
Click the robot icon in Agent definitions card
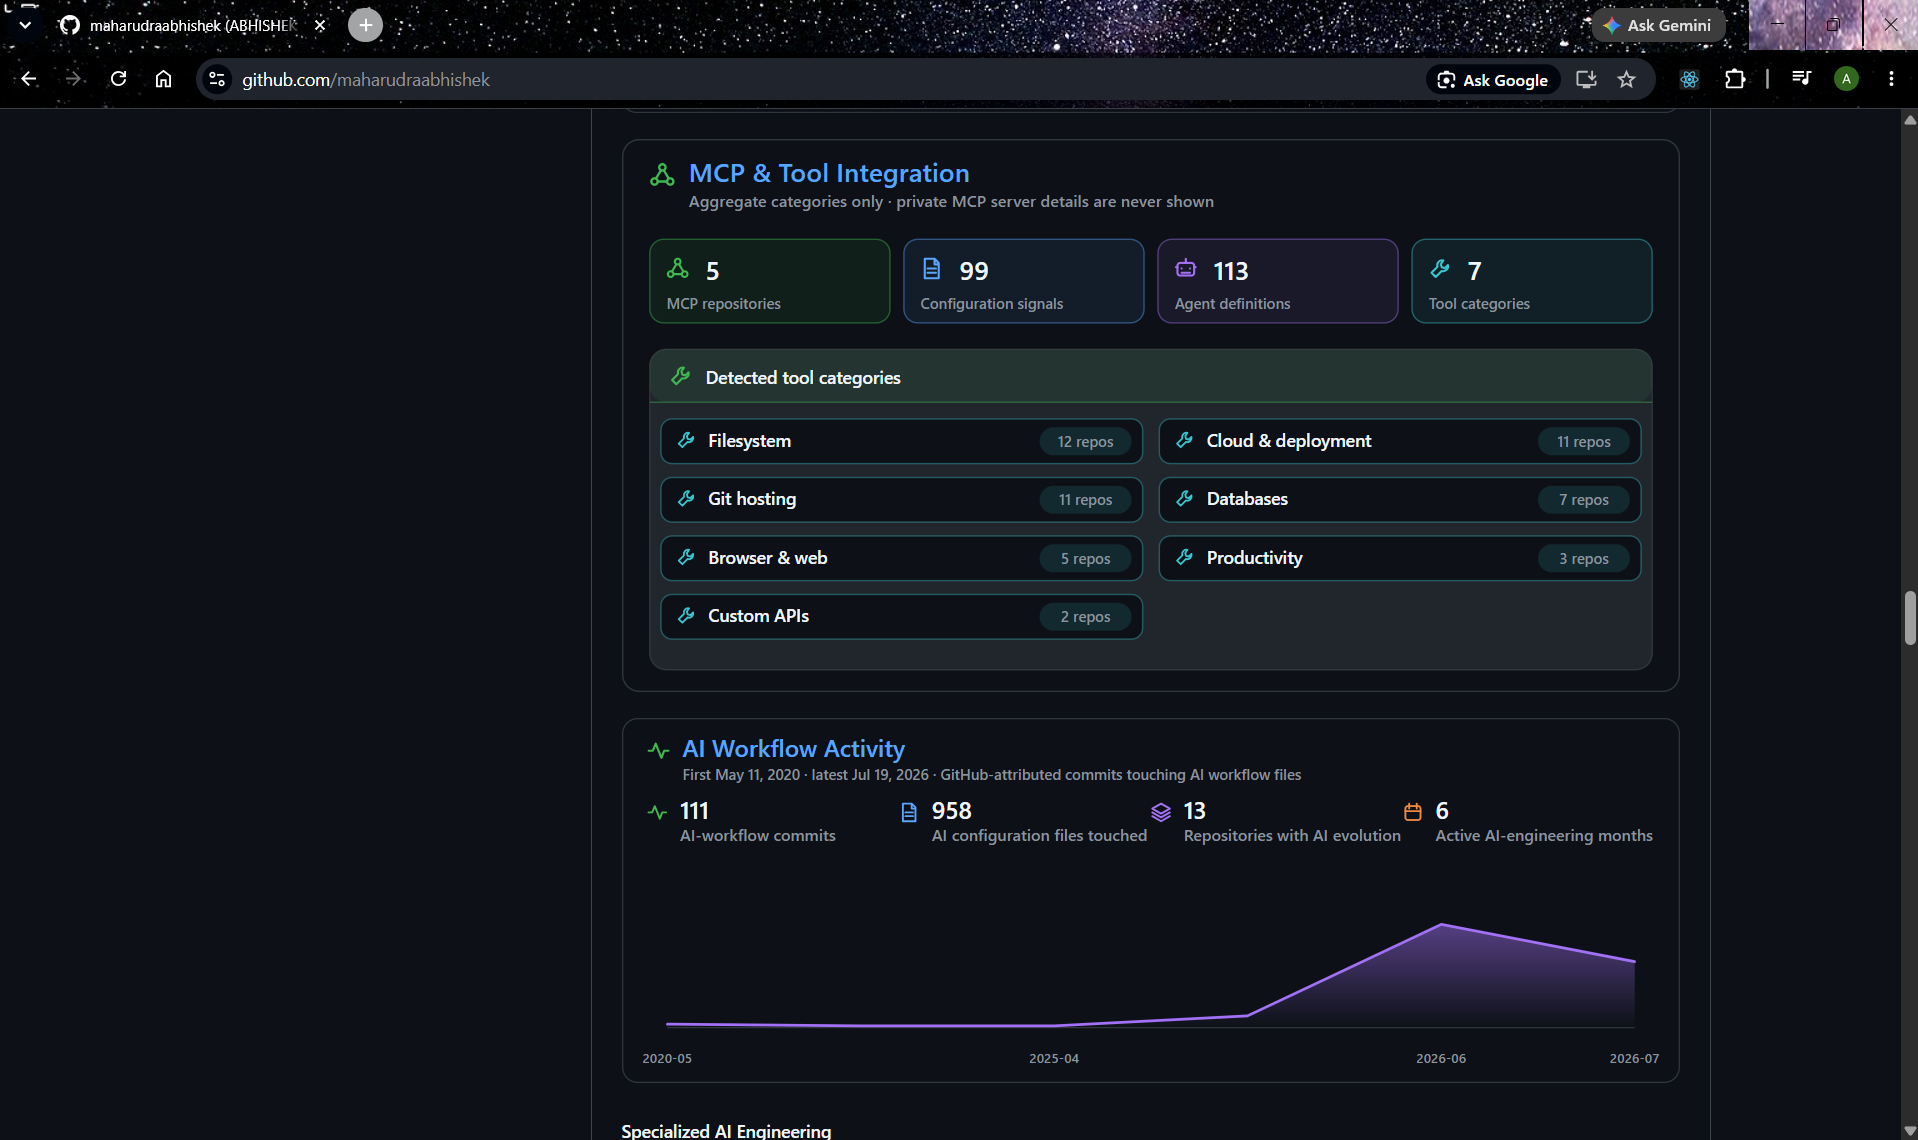[x=1186, y=268]
